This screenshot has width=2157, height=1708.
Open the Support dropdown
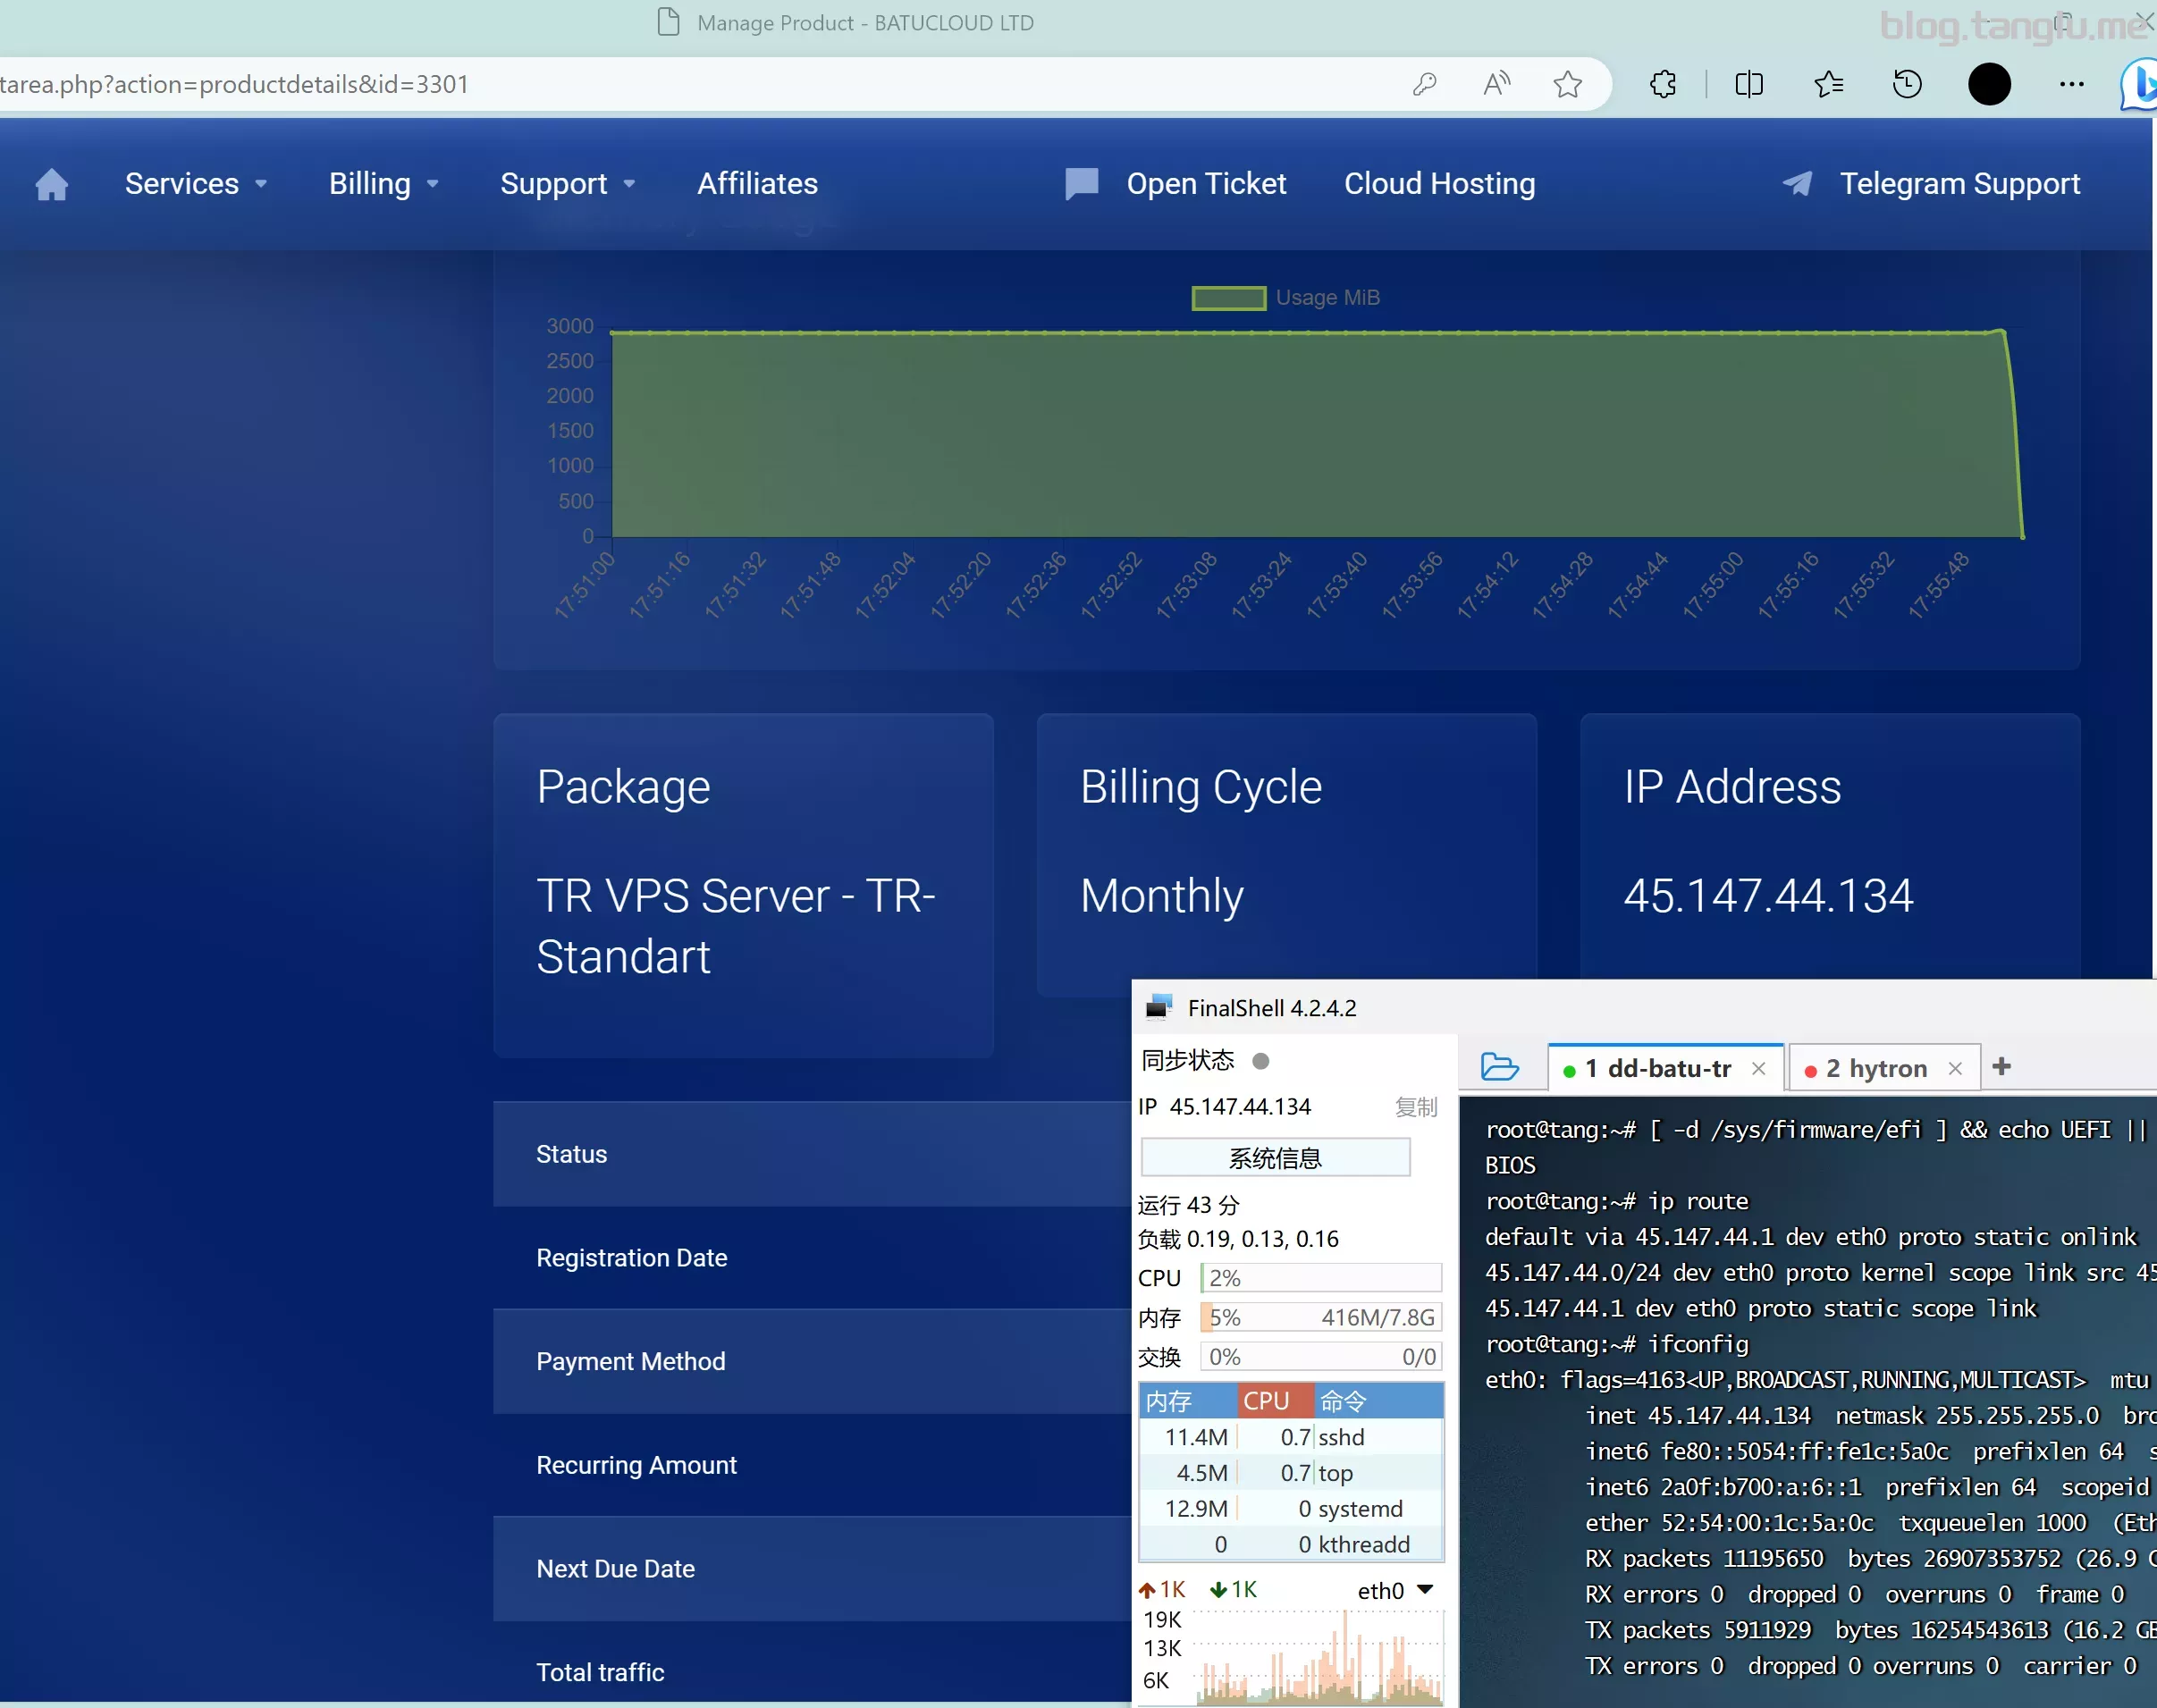(568, 184)
